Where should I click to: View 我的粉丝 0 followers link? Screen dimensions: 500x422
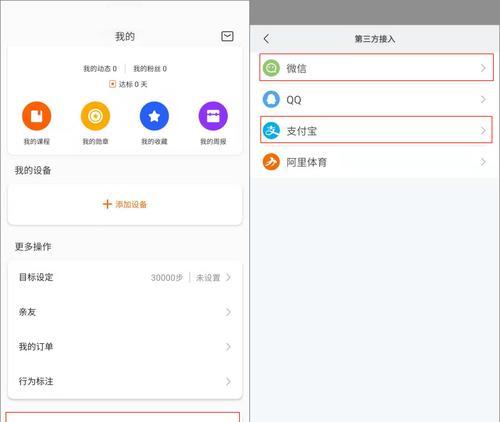(150, 69)
